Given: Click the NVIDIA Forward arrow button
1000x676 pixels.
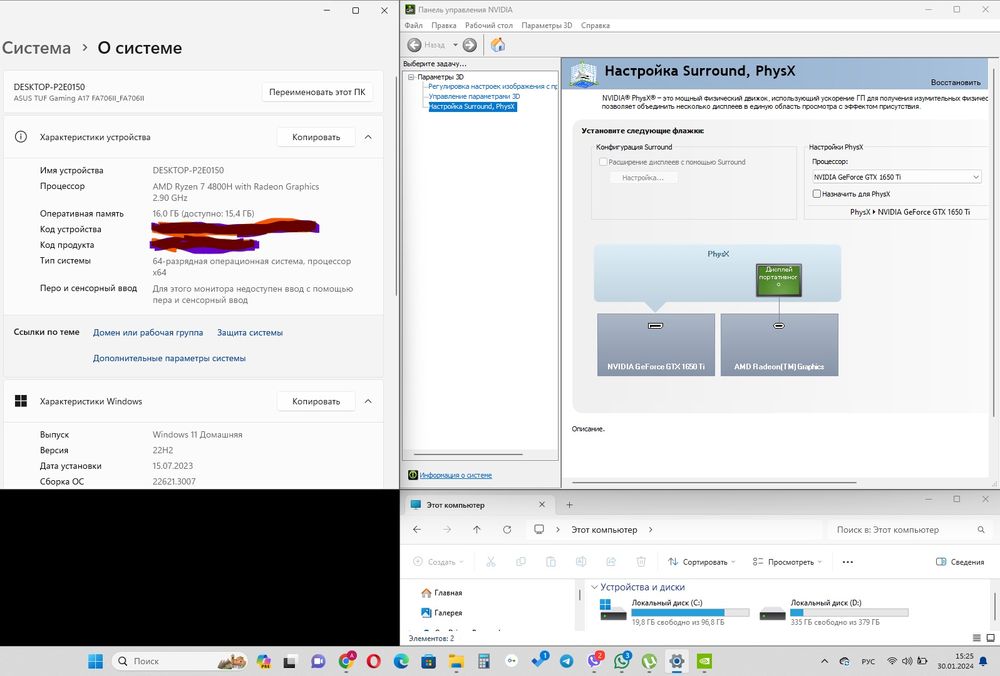Looking at the screenshot, I should point(470,45).
